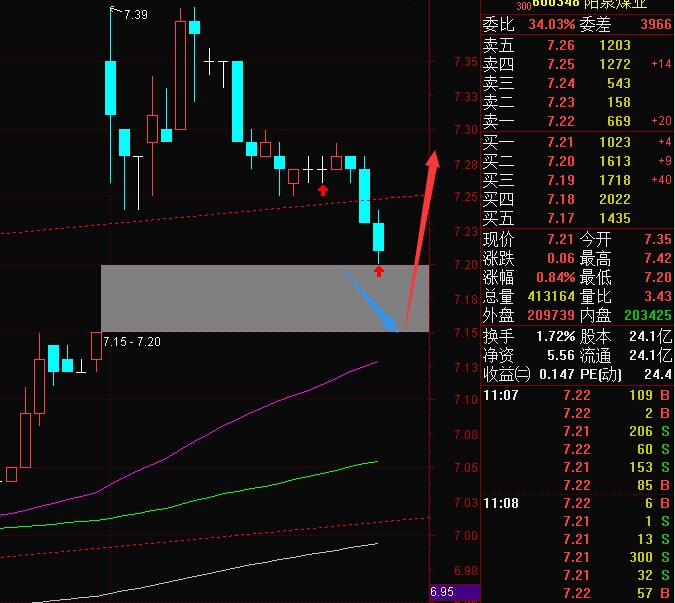Viewport: 675px width, 603px height.
Task: Click the 卖四 ask price 7.25
Action: pyautogui.click(x=560, y=64)
